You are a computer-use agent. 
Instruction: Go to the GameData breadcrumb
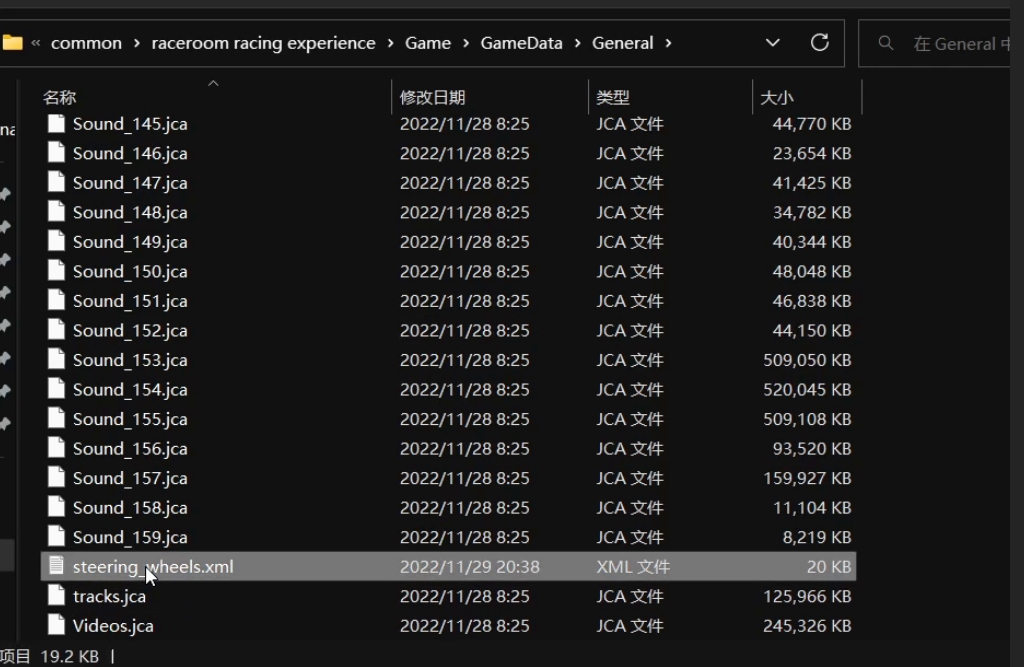coord(521,43)
